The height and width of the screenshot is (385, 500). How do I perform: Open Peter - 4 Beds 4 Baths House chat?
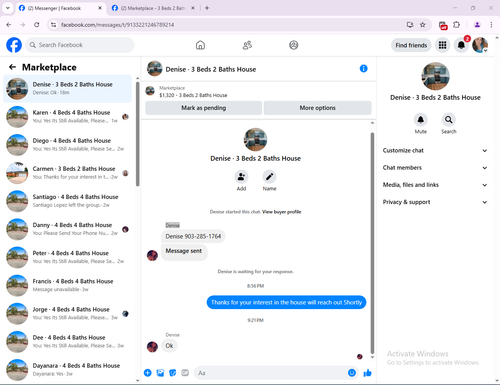pos(67,257)
